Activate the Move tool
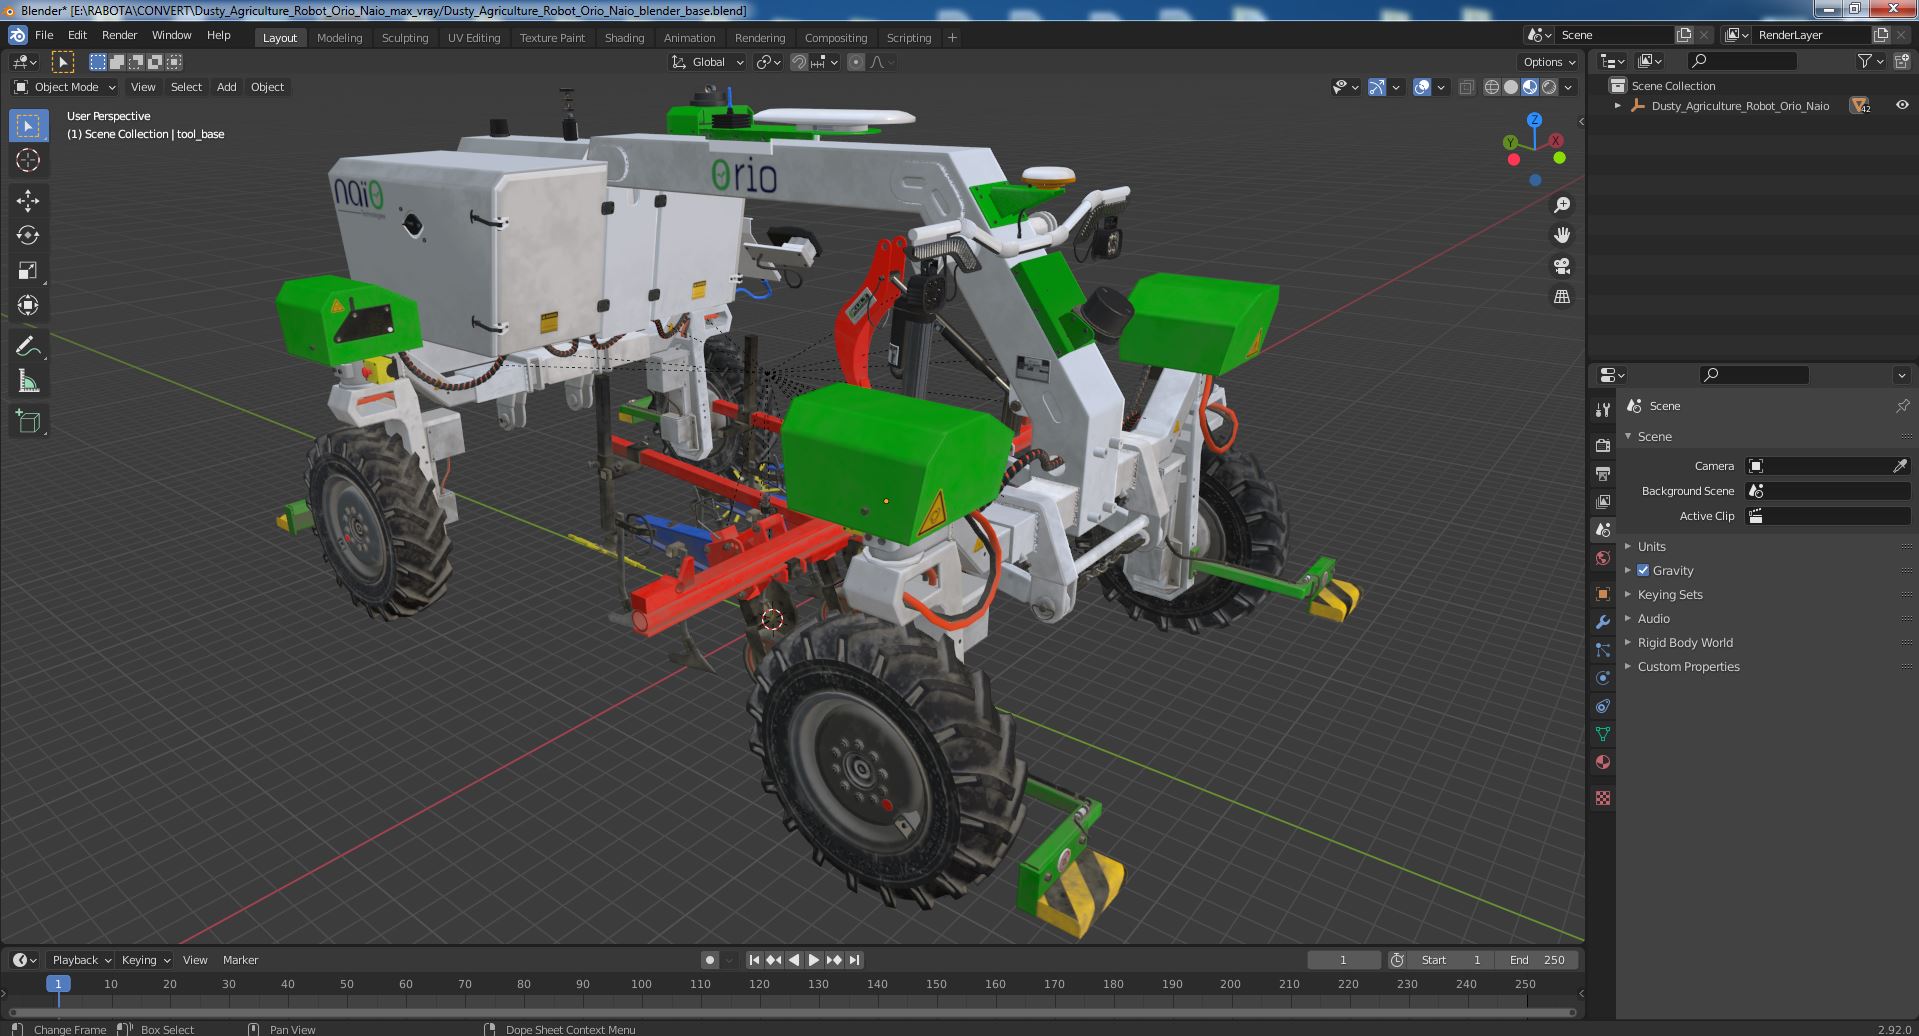1919x1036 pixels. tap(28, 200)
